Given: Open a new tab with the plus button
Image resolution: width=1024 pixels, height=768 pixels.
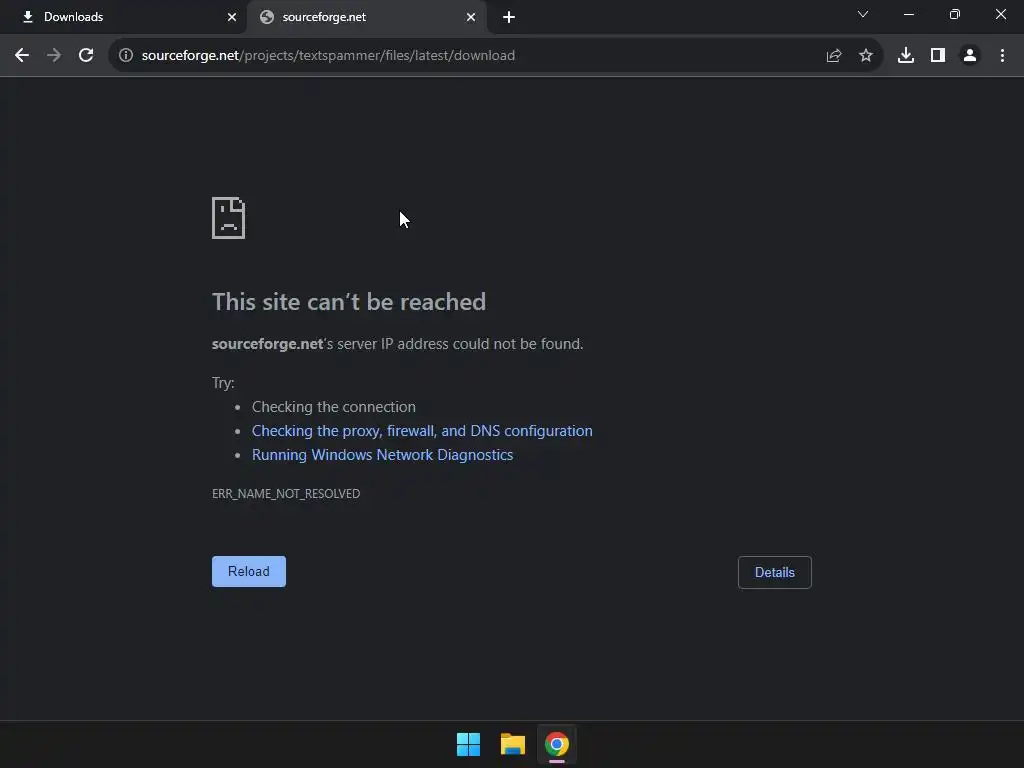Looking at the screenshot, I should (509, 18).
